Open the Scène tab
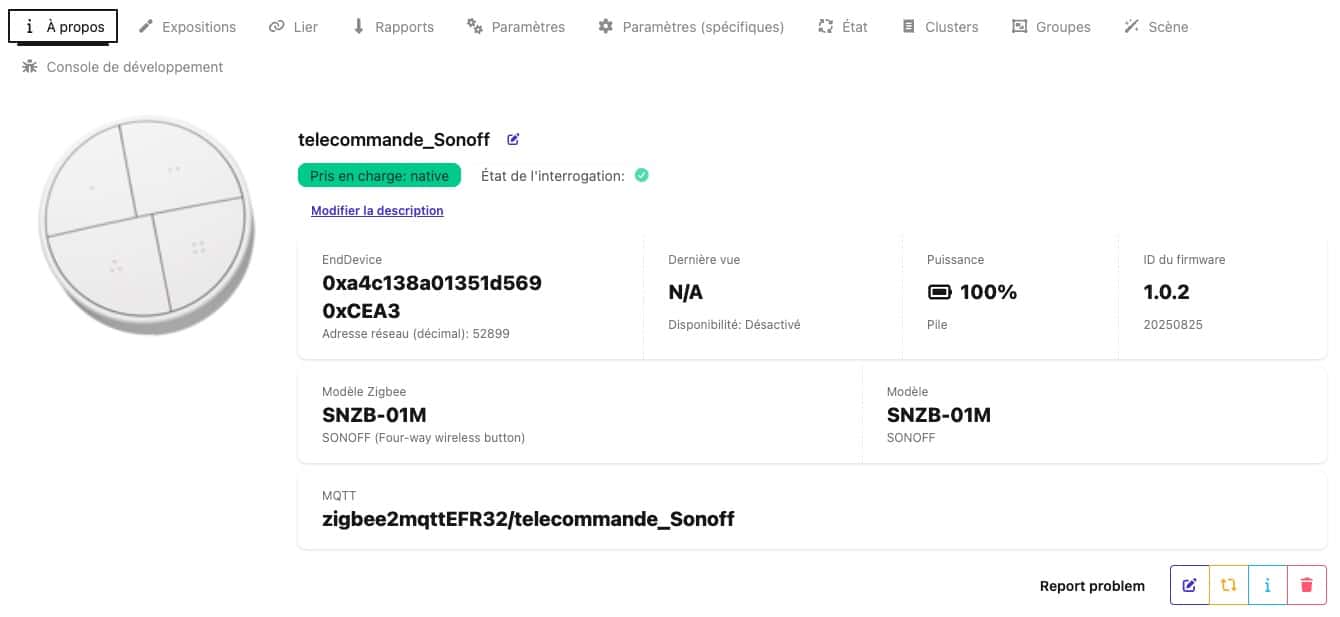The image size is (1340, 617). [x=1156, y=27]
